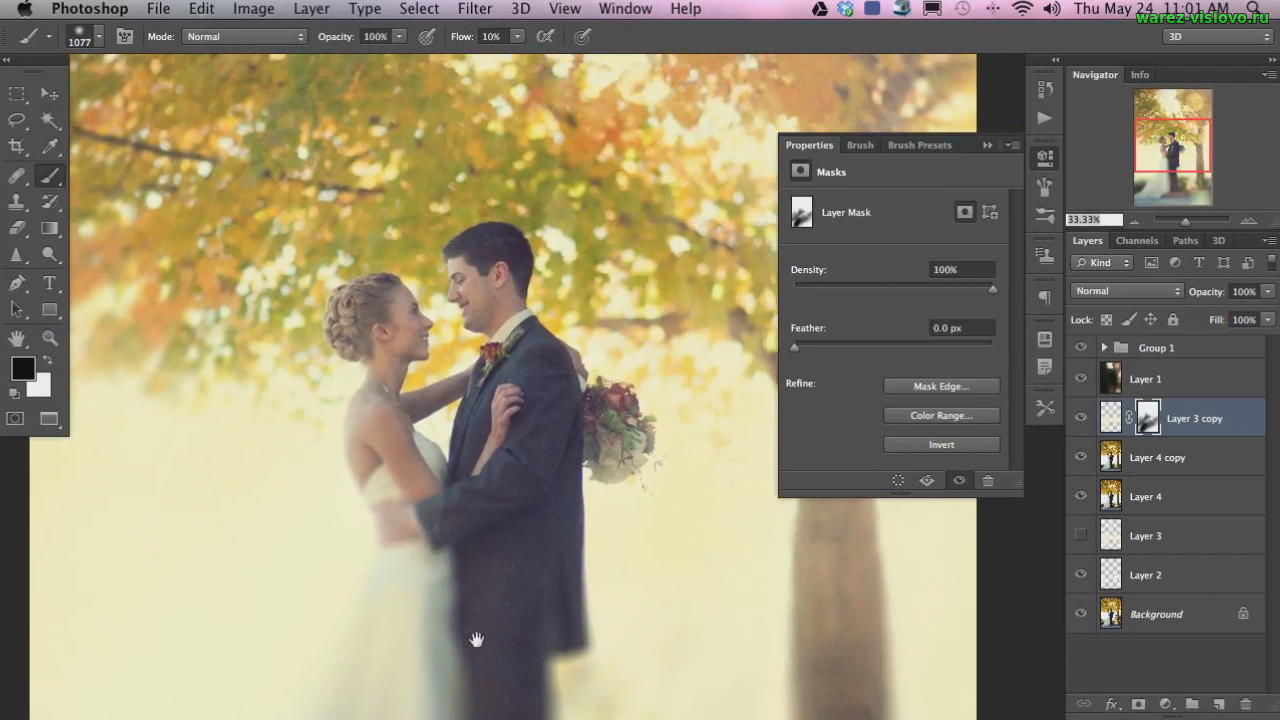Click the Feather value input field
The width and height of the screenshot is (1280, 720).
pyautogui.click(x=961, y=328)
